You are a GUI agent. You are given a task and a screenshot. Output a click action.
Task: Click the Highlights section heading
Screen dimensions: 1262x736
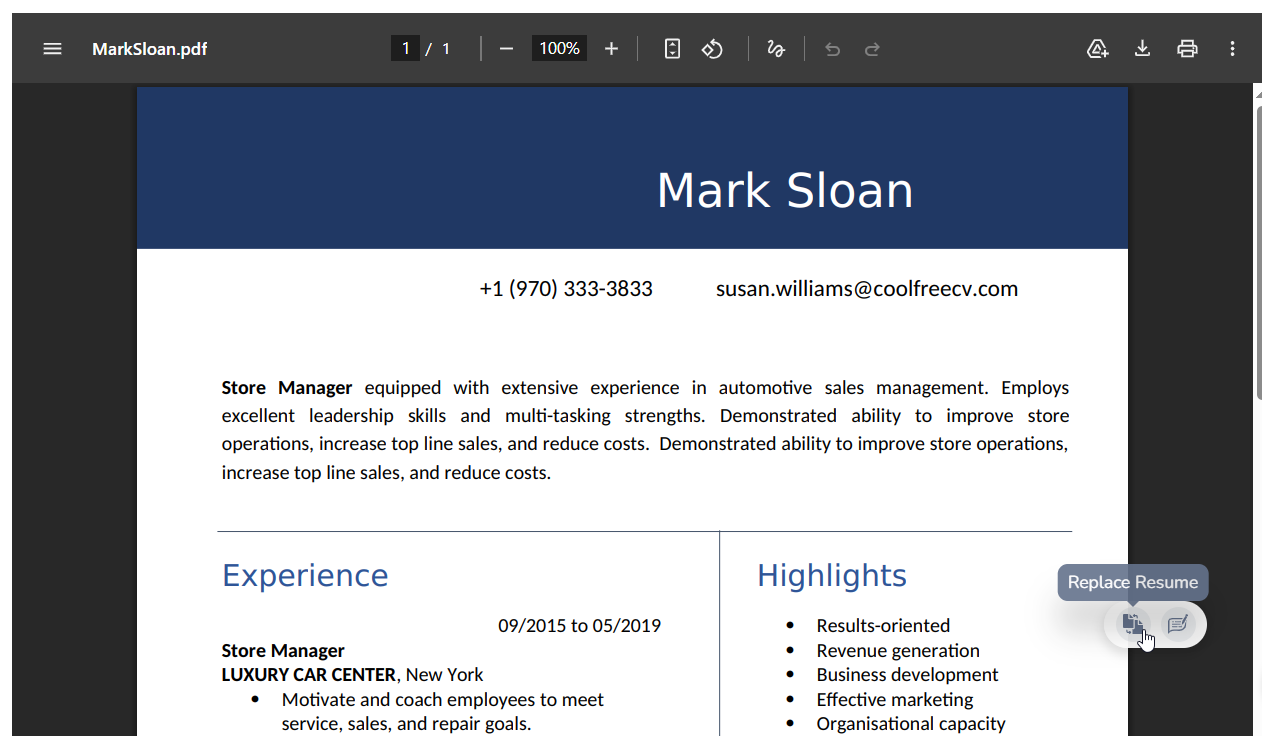point(831,576)
